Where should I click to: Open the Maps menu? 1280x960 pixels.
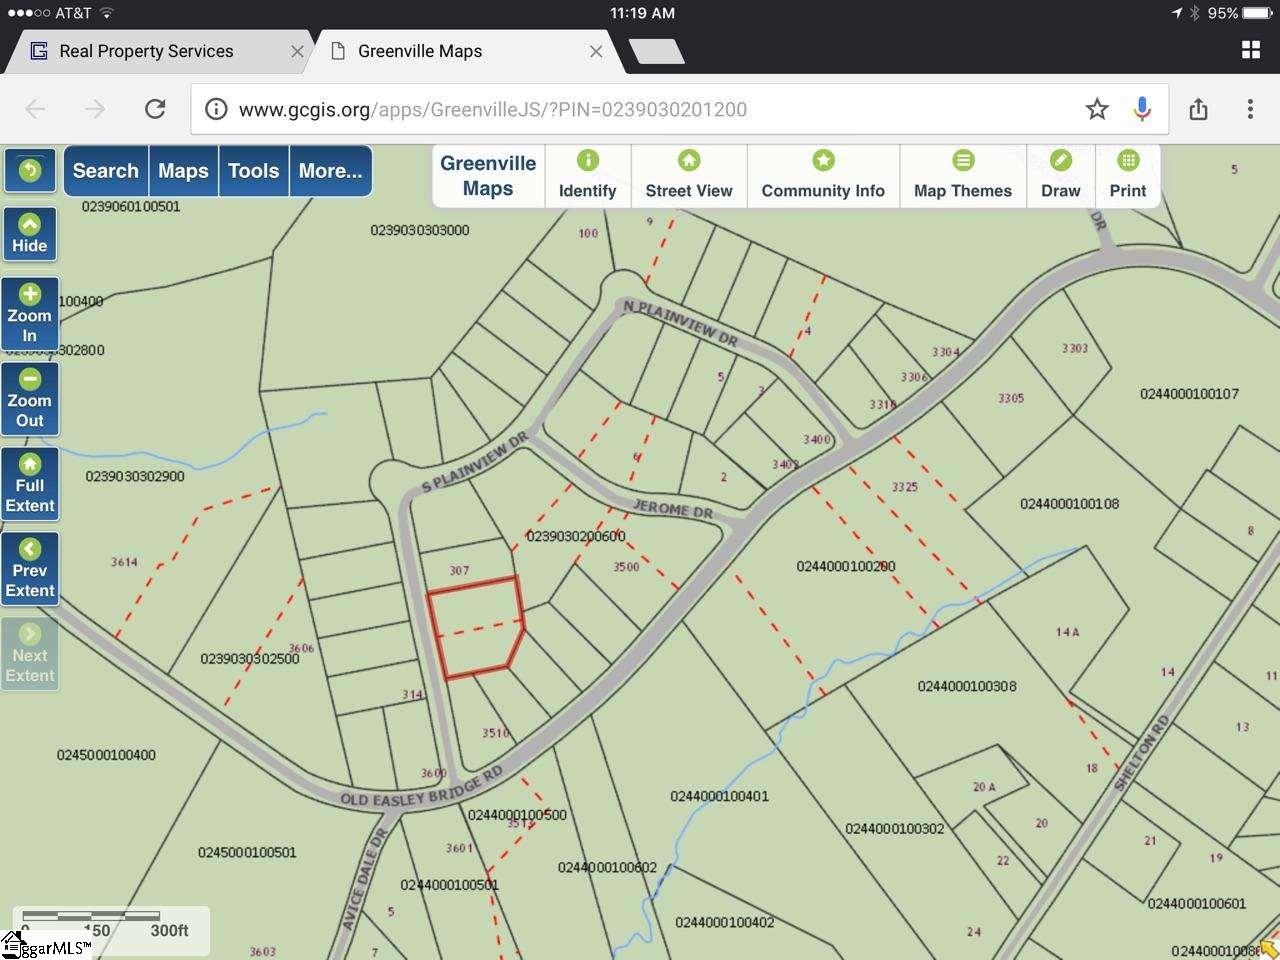[183, 171]
